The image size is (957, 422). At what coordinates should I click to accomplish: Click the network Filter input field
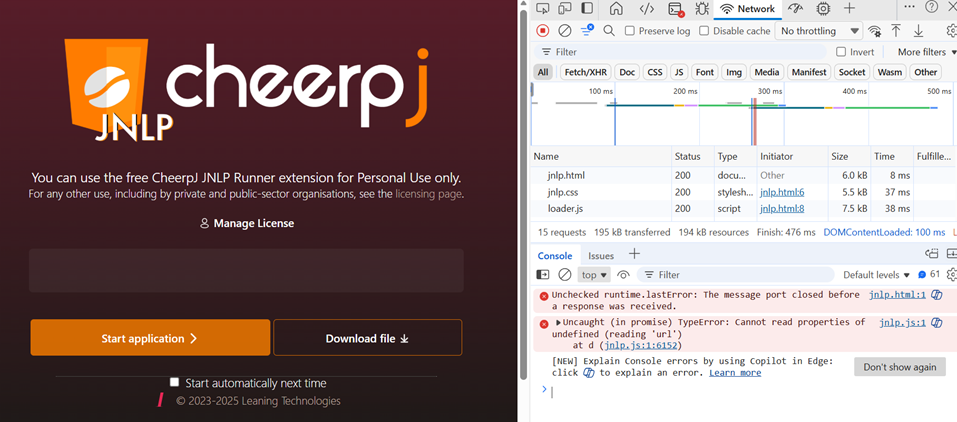click(681, 52)
